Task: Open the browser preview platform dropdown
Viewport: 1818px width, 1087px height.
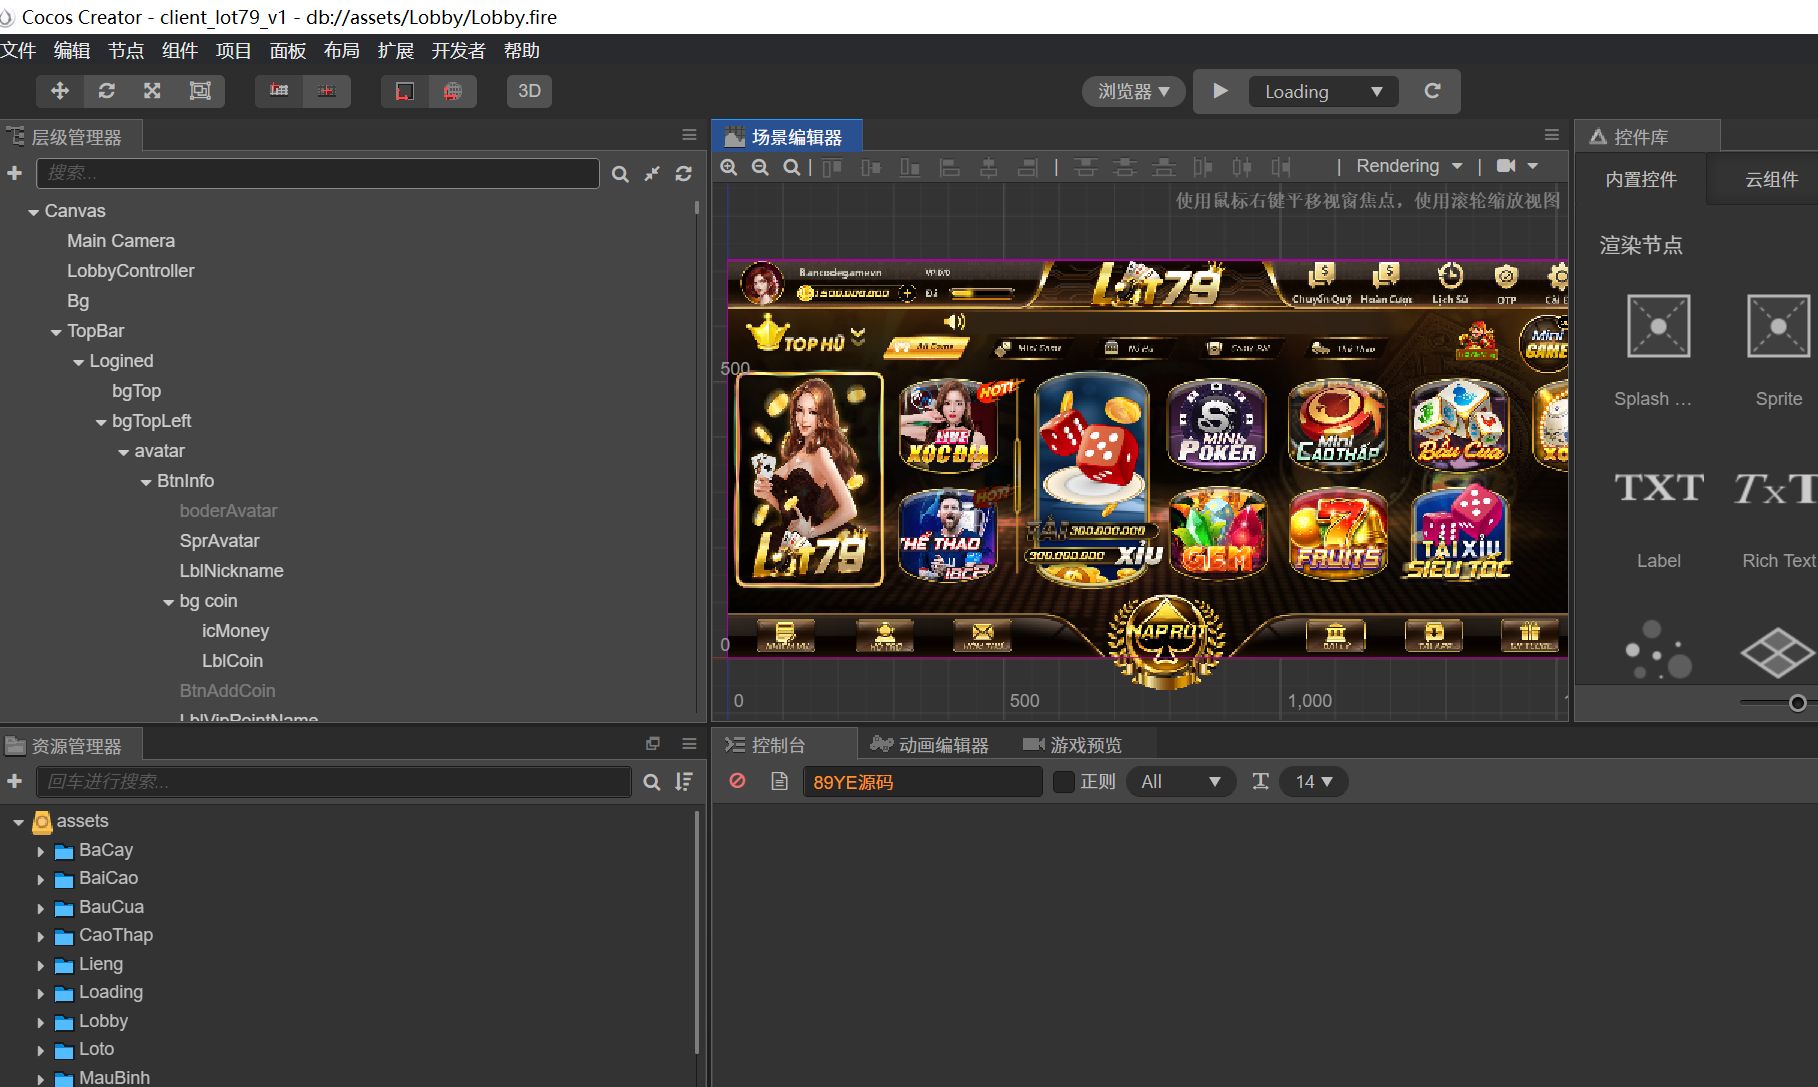Action: click(x=1133, y=91)
